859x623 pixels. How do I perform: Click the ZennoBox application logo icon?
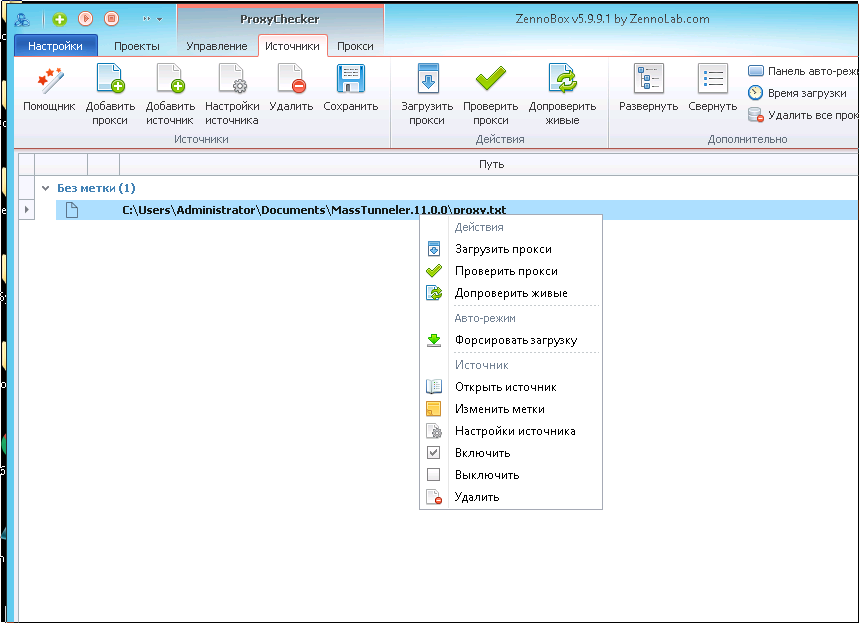point(22,20)
